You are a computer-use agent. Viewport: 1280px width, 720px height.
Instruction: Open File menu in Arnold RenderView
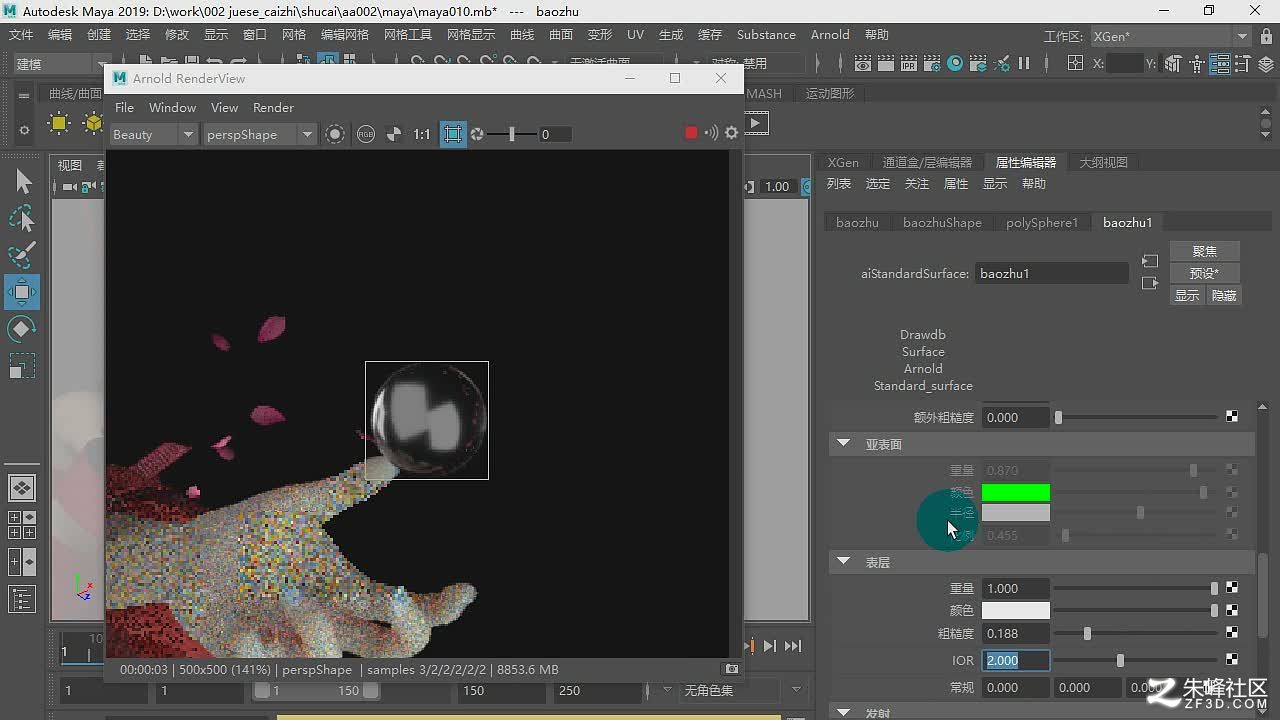[x=124, y=107]
